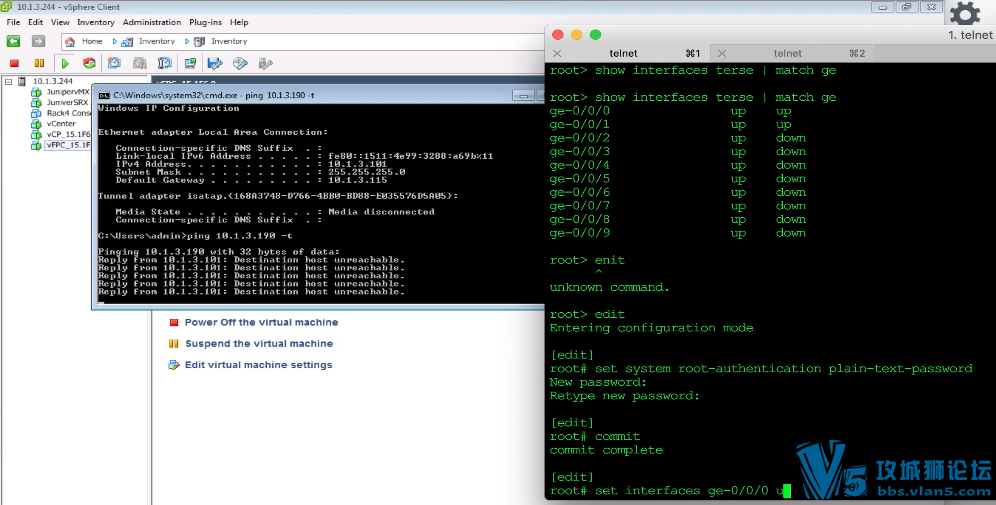Image resolution: width=996 pixels, height=505 pixels.
Task: Click the cmd.exe window title icon
Action: (104, 95)
